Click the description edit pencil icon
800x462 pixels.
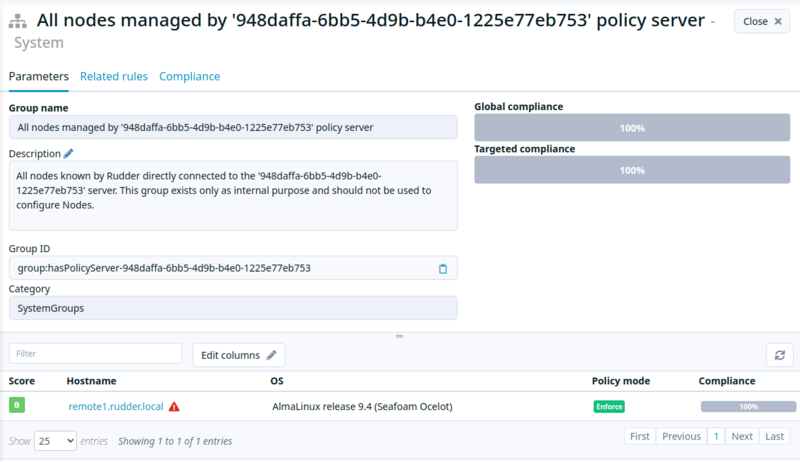point(68,153)
